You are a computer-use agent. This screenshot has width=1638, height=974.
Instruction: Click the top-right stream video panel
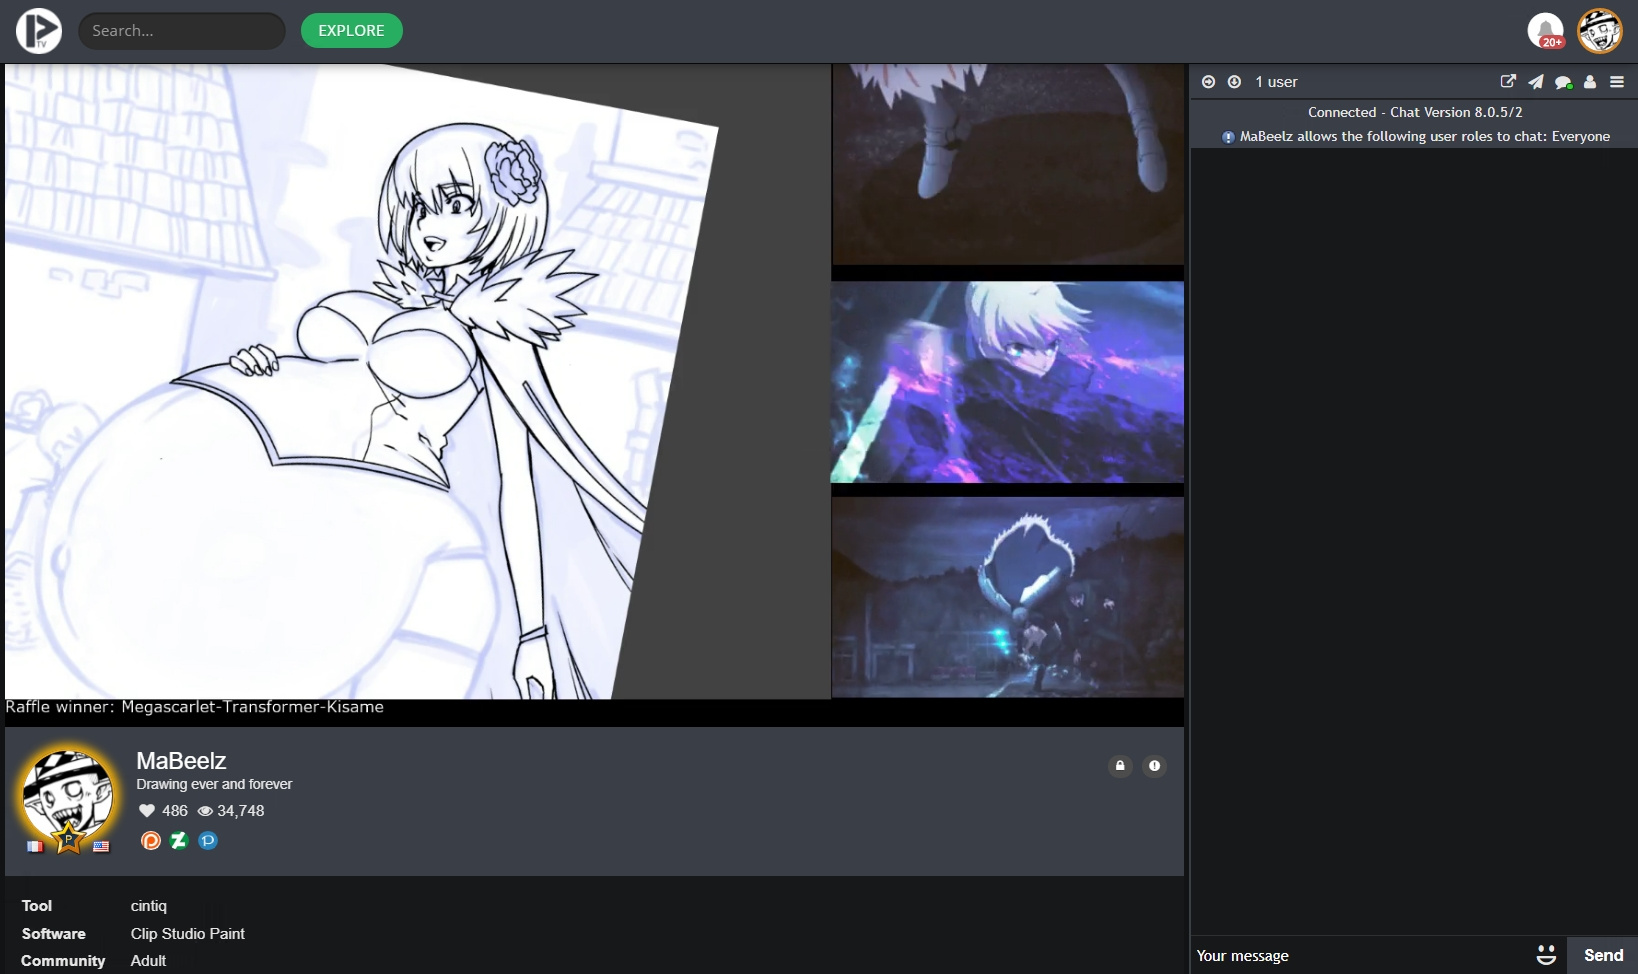pyautogui.click(x=1008, y=164)
